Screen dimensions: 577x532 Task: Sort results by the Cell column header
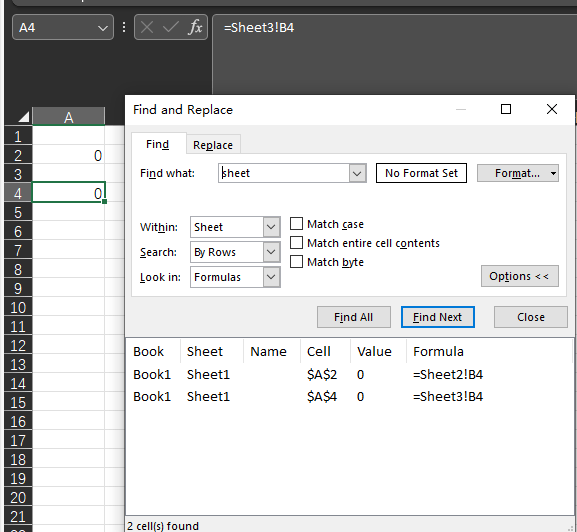coord(325,351)
